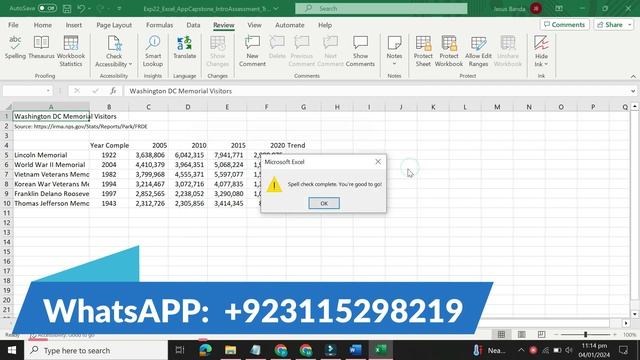The image size is (640, 360).
Task: Open Allow Edit Ranges
Action: pyautogui.click(x=478, y=51)
